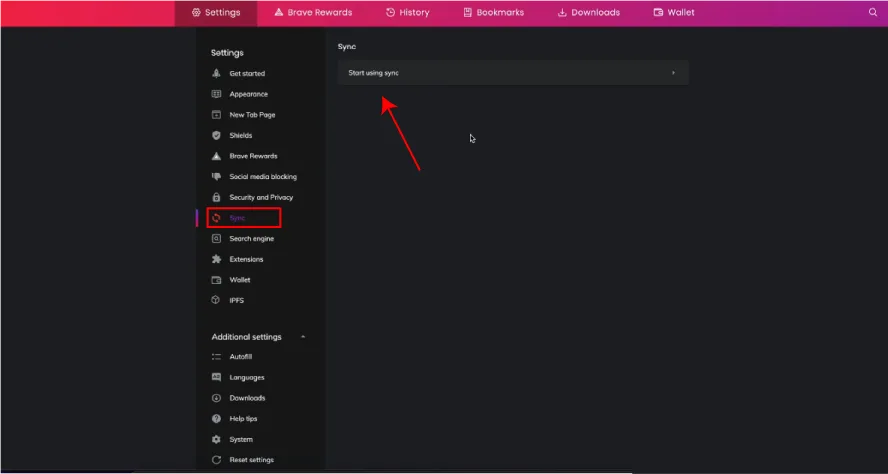The image size is (888, 474).
Task: Click the sidebar Downloads circle icon
Action: click(x=216, y=398)
